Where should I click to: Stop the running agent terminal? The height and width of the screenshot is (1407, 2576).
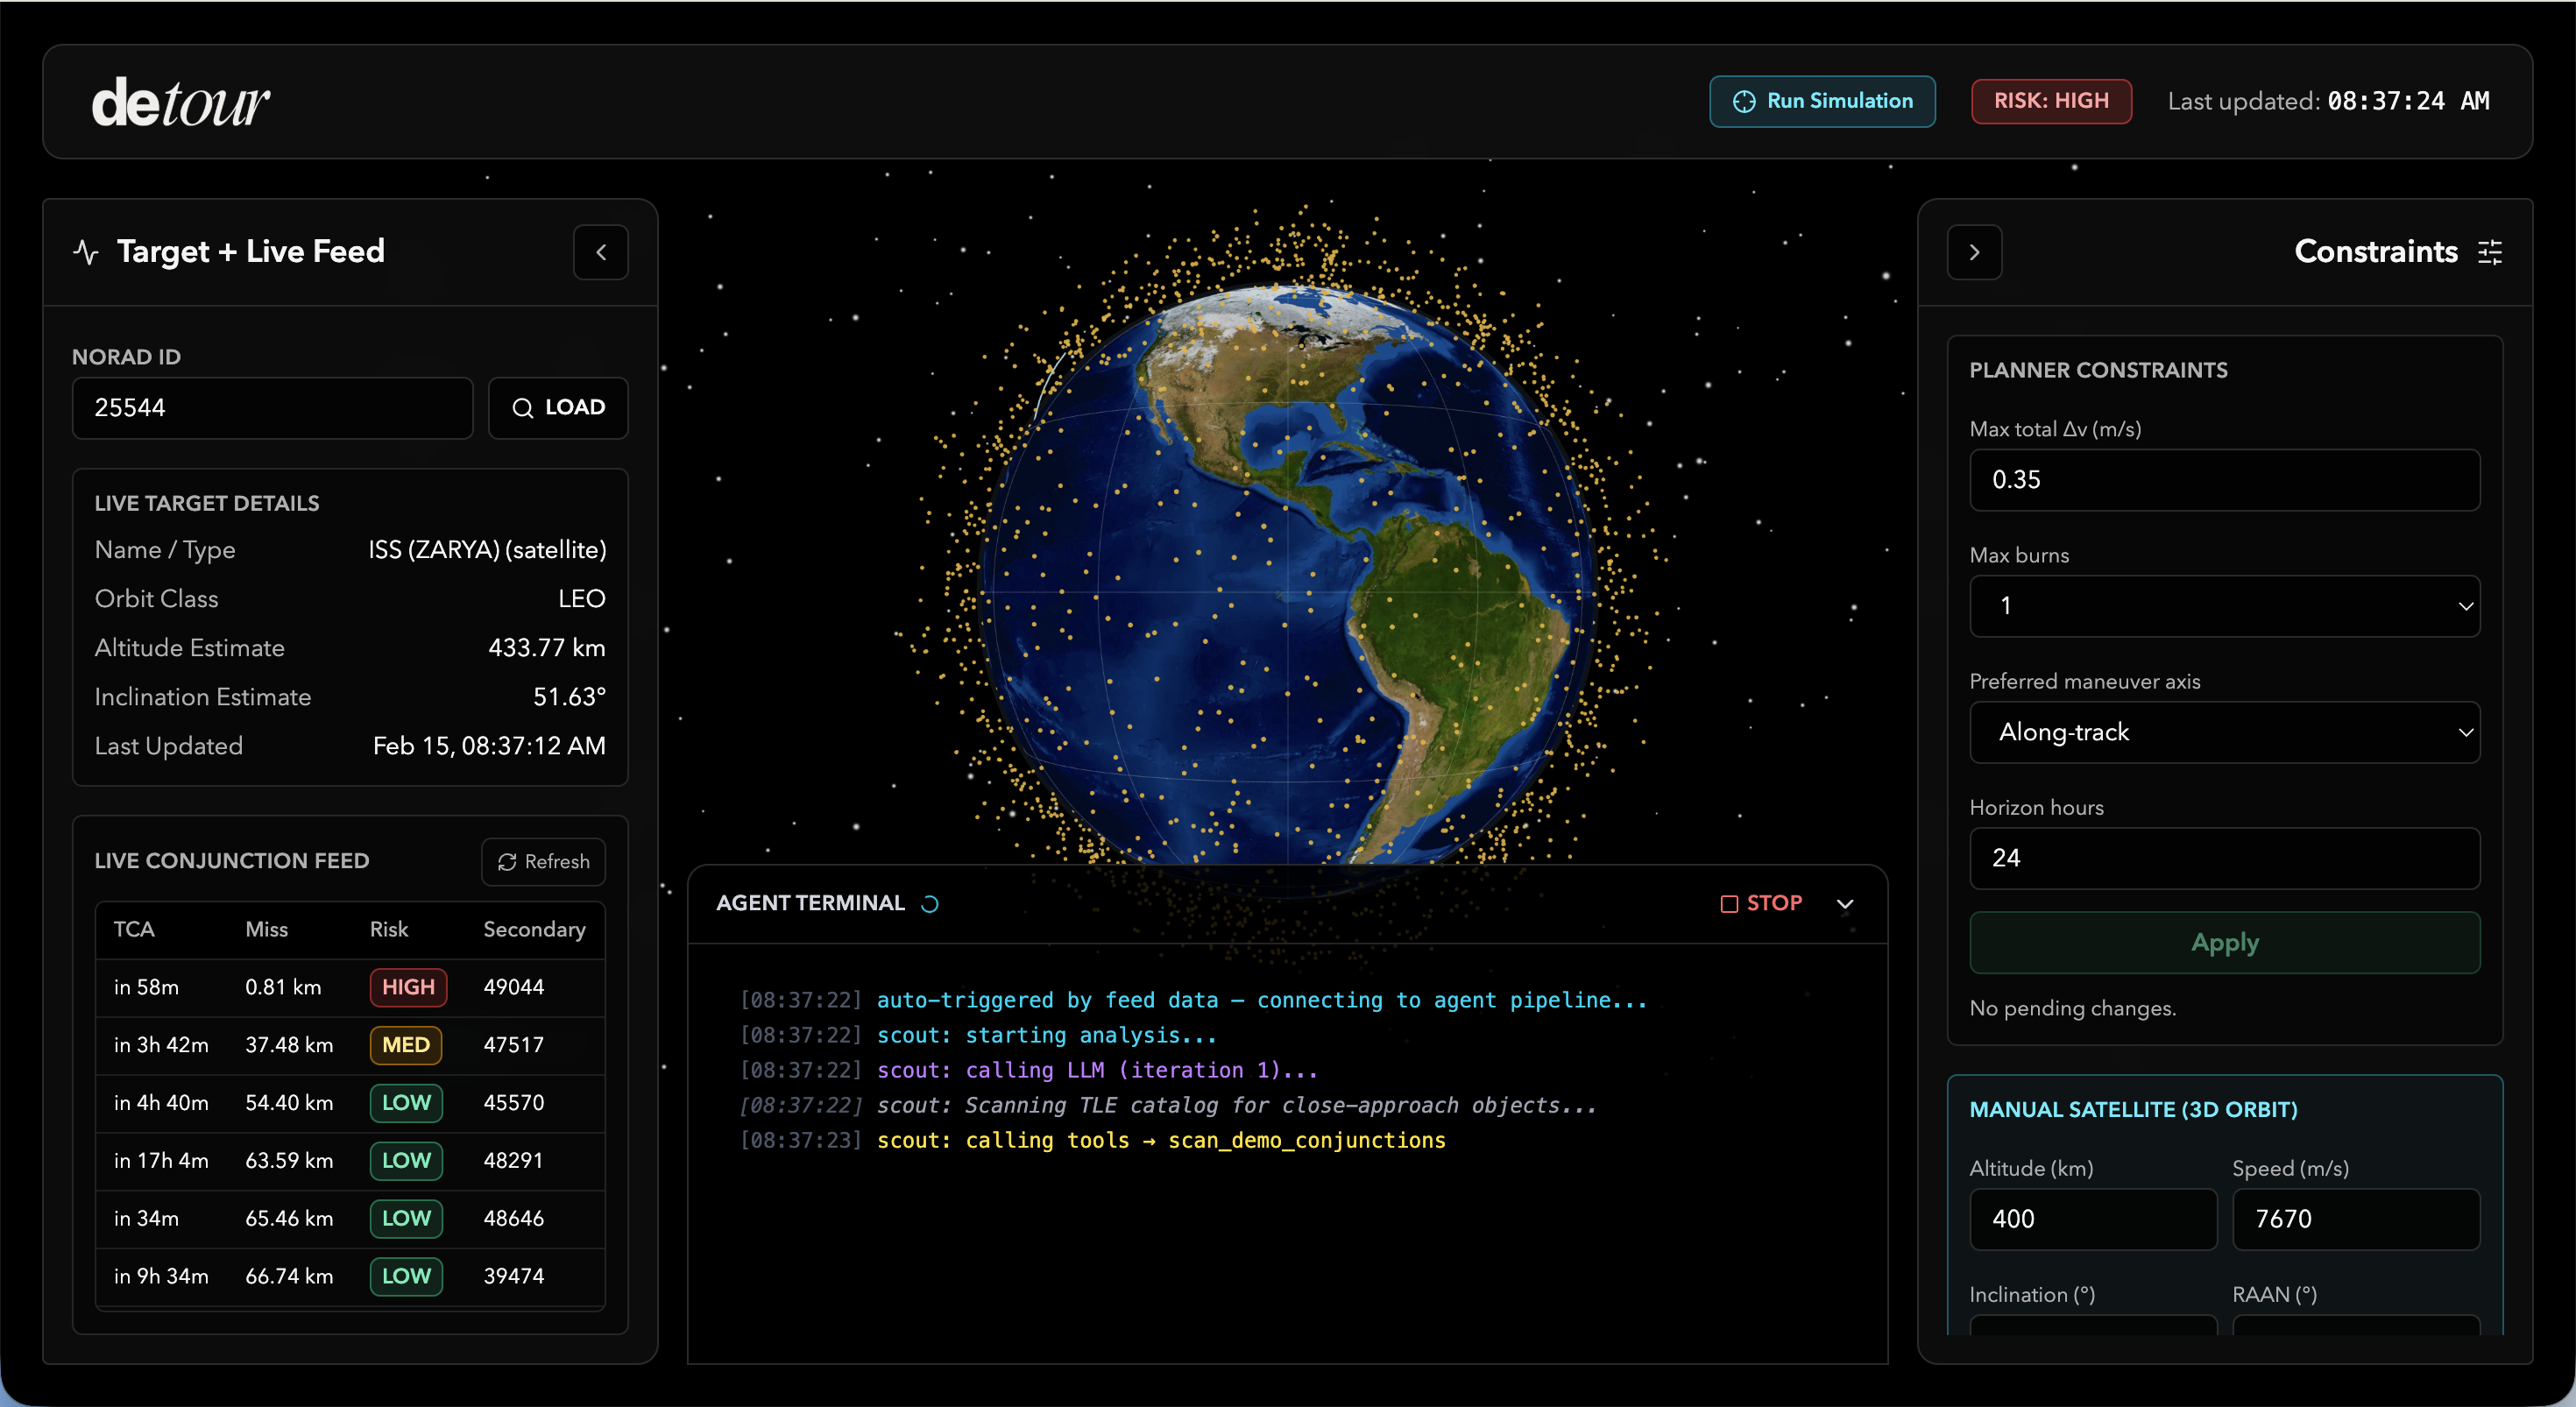click(1761, 903)
